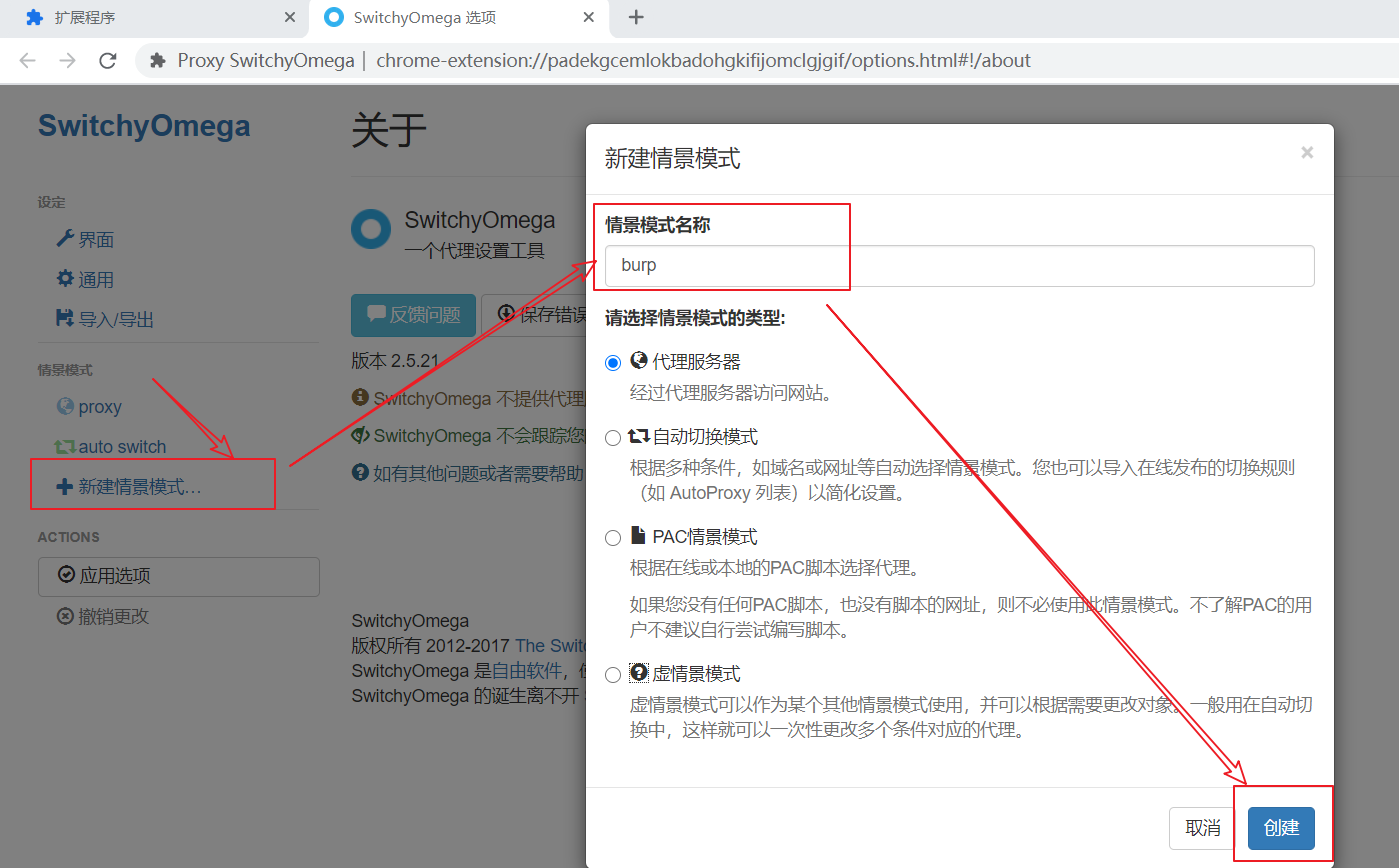1399x868 pixels.
Task: Click the 经过代理服务器访问网站 description
Action: click(x=731, y=393)
